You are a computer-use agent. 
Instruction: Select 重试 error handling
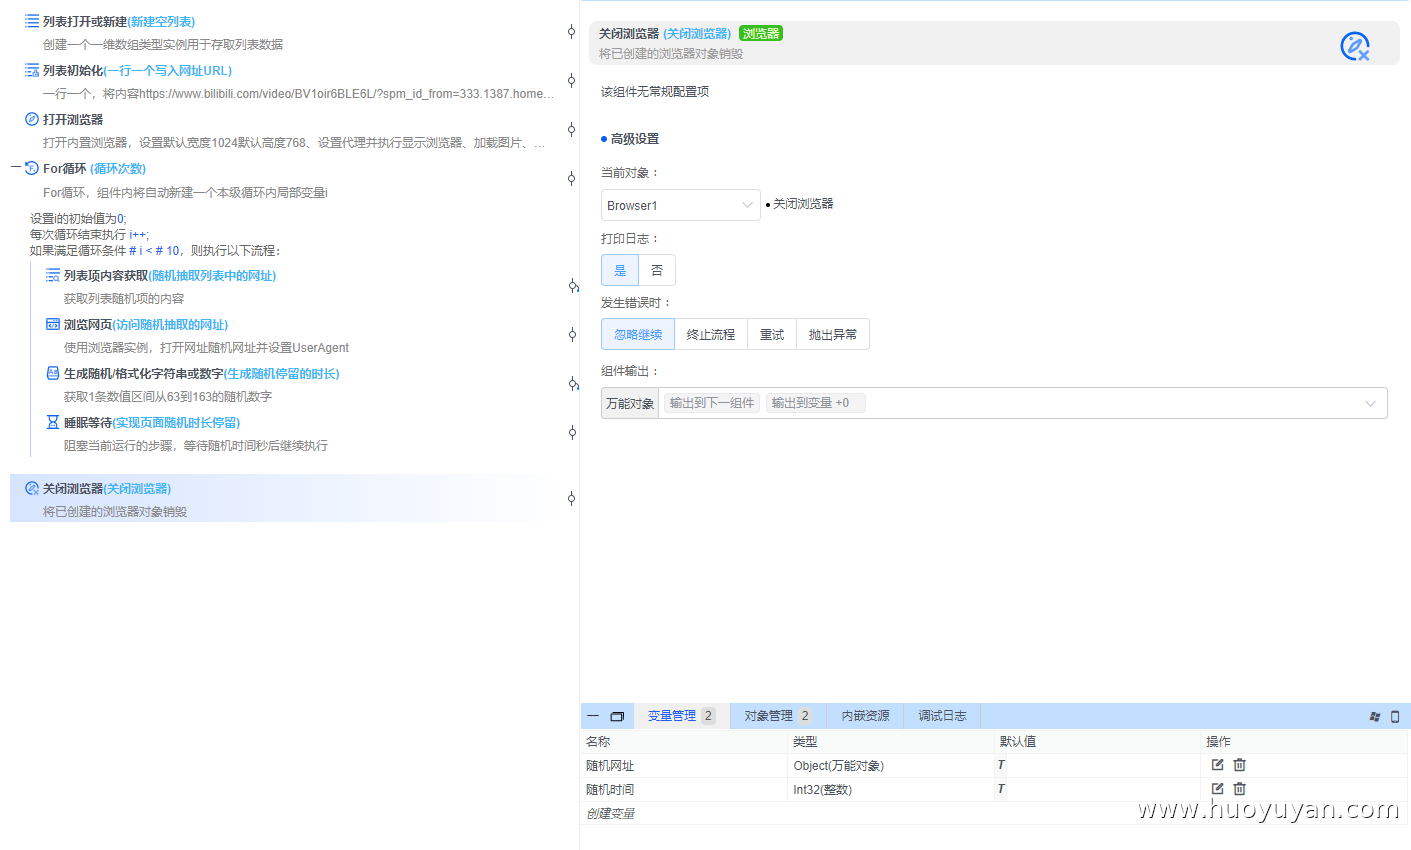772,334
